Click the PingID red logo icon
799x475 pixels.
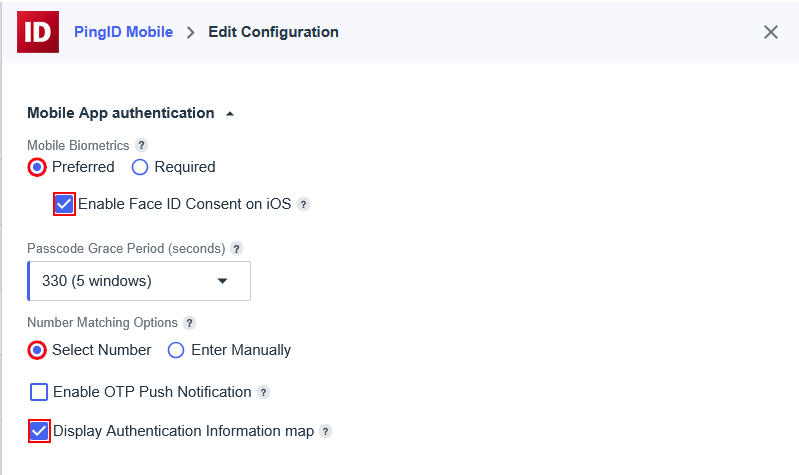click(38, 32)
